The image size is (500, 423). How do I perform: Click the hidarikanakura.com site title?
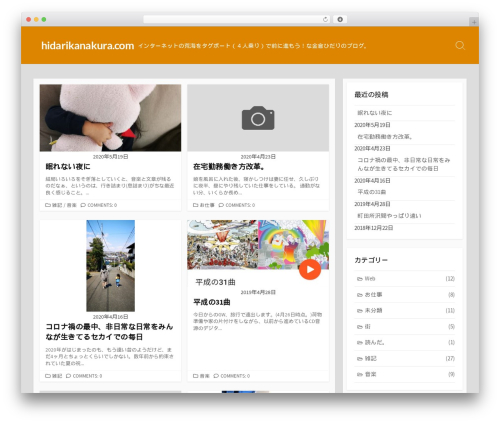87,46
